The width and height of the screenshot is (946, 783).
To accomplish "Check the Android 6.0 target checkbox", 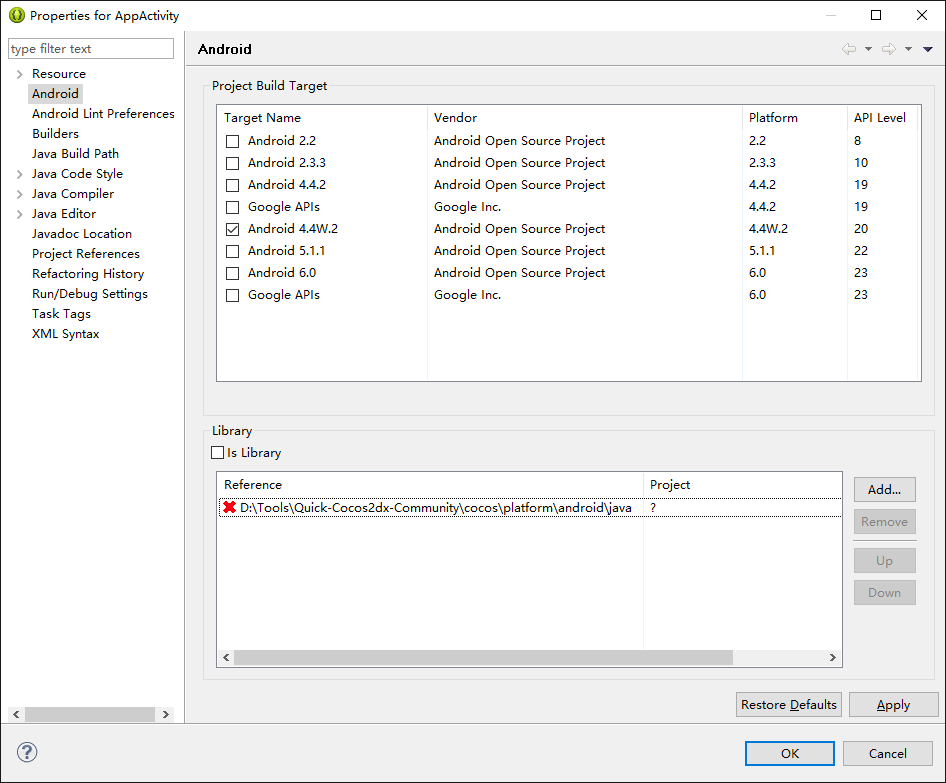I will click(232, 273).
